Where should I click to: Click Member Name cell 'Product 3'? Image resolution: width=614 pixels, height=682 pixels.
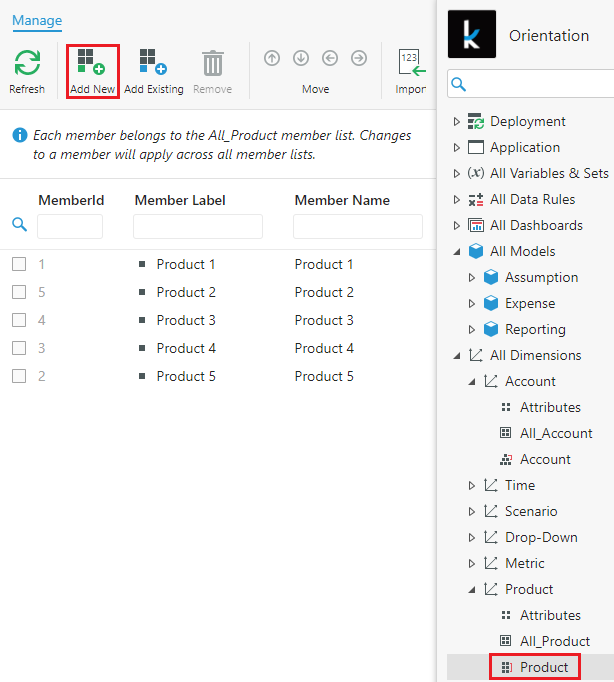point(324,320)
